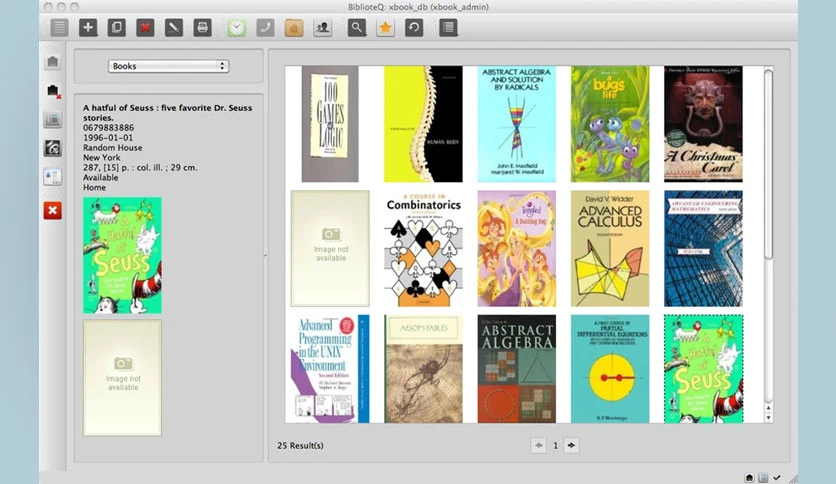
Task: Select Advanced Programming in the UNIX Environment cover
Action: (x=330, y=369)
